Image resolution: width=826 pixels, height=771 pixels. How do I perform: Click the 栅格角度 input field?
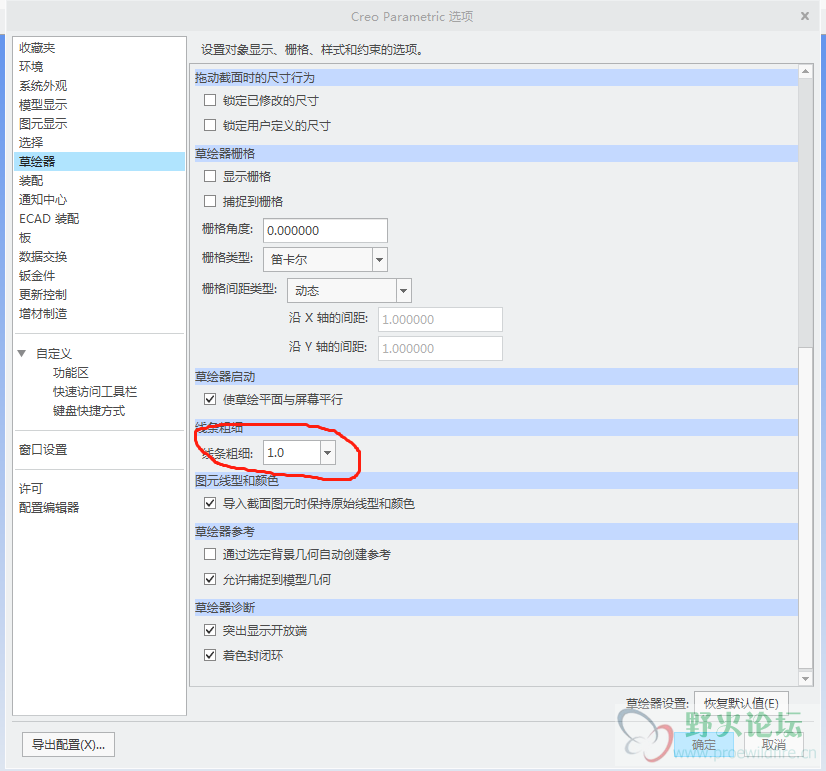(x=325, y=231)
